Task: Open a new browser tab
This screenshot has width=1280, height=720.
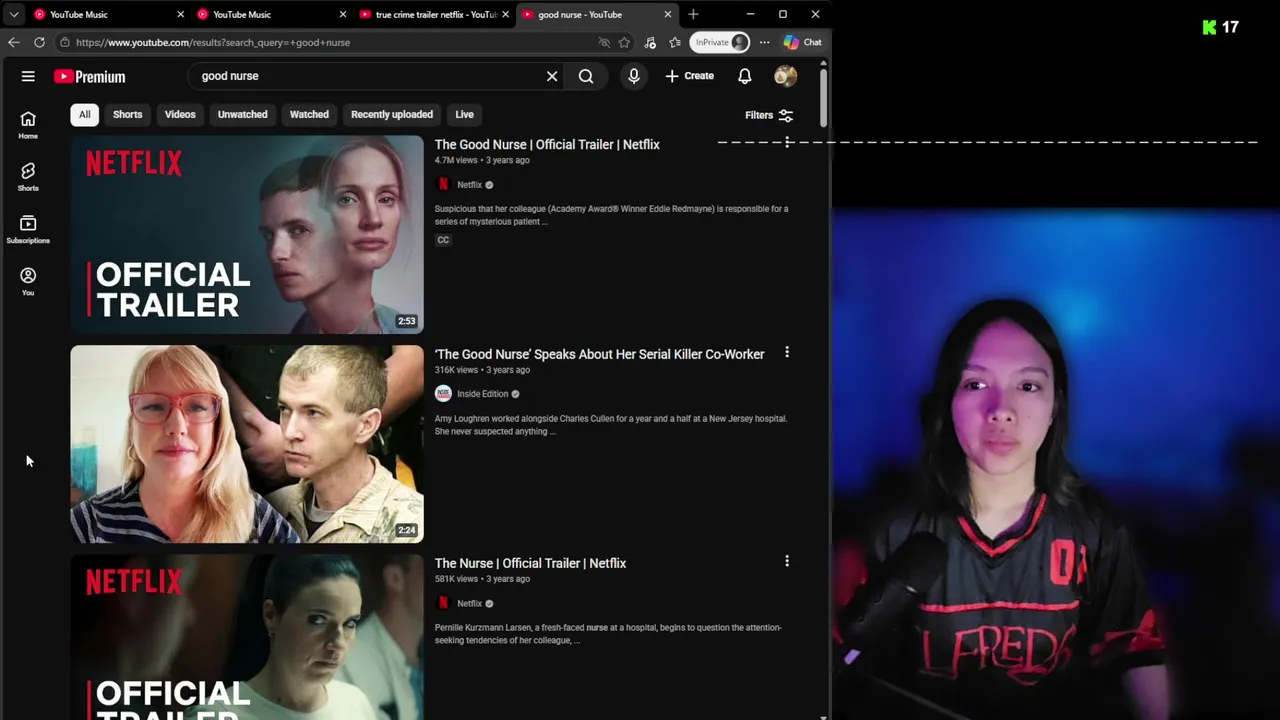Action: click(x=693, y=14)
